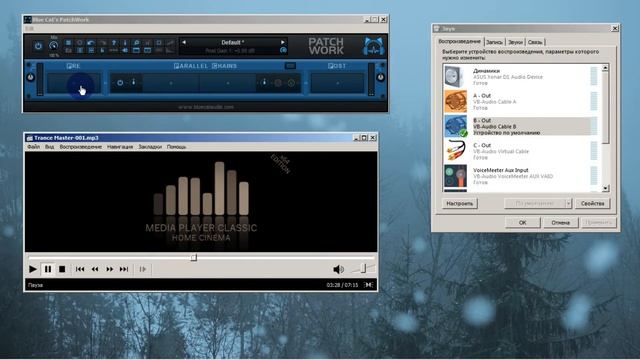Click the small box beside PARALLEL CHAINS title

290,66
